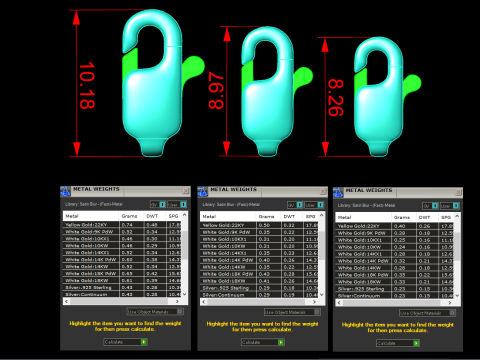Sort by the DWT column header in the left panel
Viewport: 480px width, 360px height.
pos(155,216)
